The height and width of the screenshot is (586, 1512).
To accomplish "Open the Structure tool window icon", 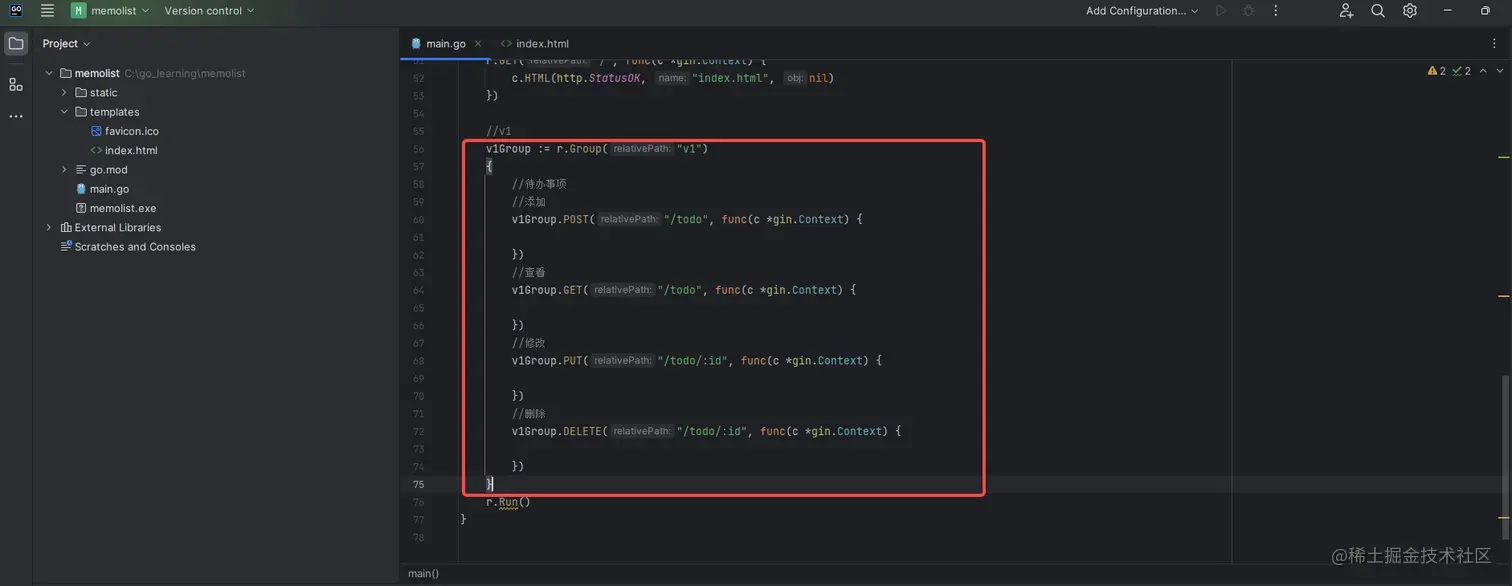I will (16, 84).
